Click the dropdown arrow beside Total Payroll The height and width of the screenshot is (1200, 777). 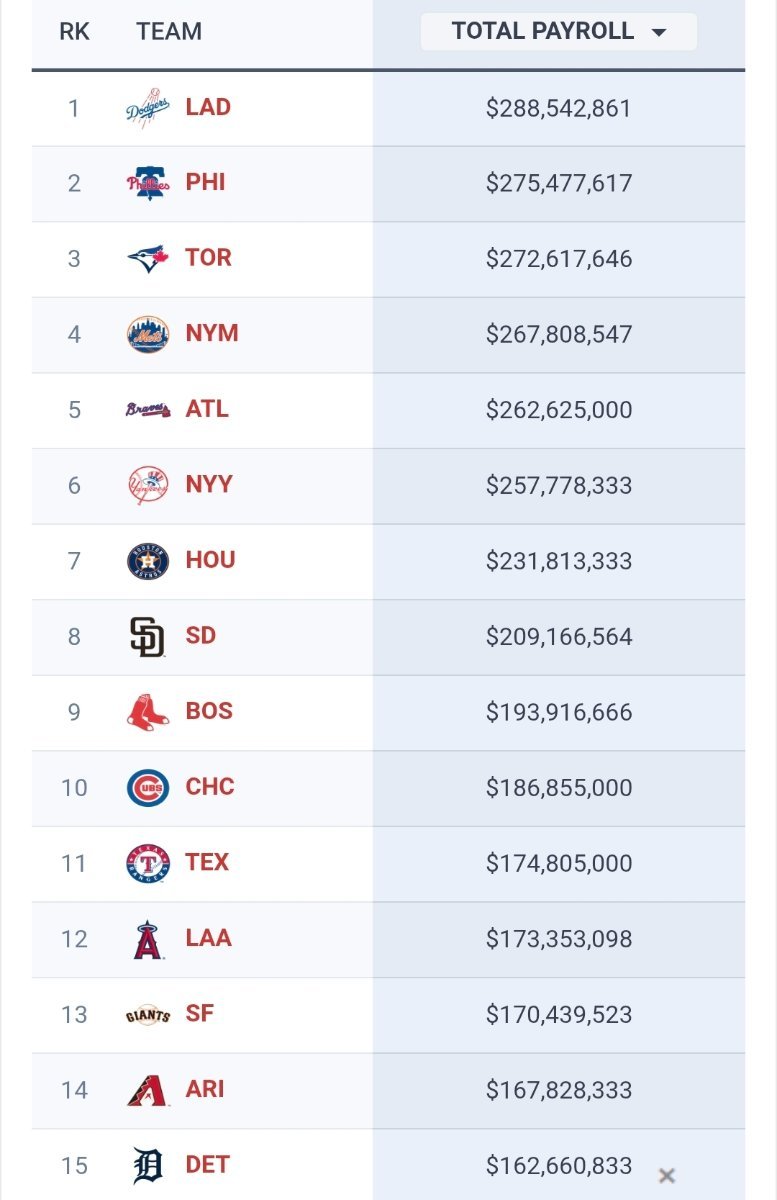click(x=658, y=33)
